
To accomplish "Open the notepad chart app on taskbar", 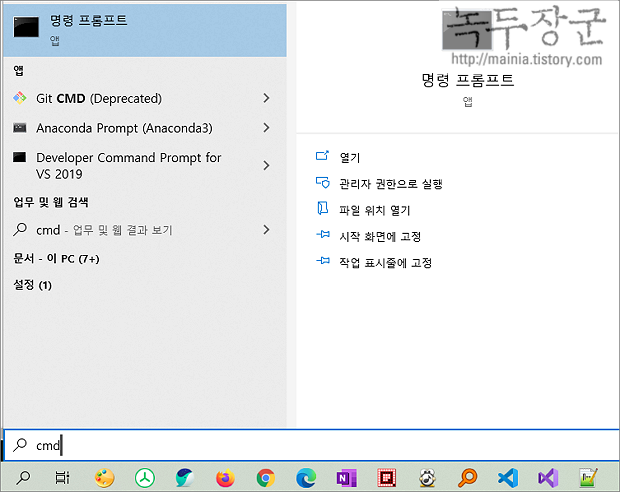I will pyautogui.click(x=588, y=478).
